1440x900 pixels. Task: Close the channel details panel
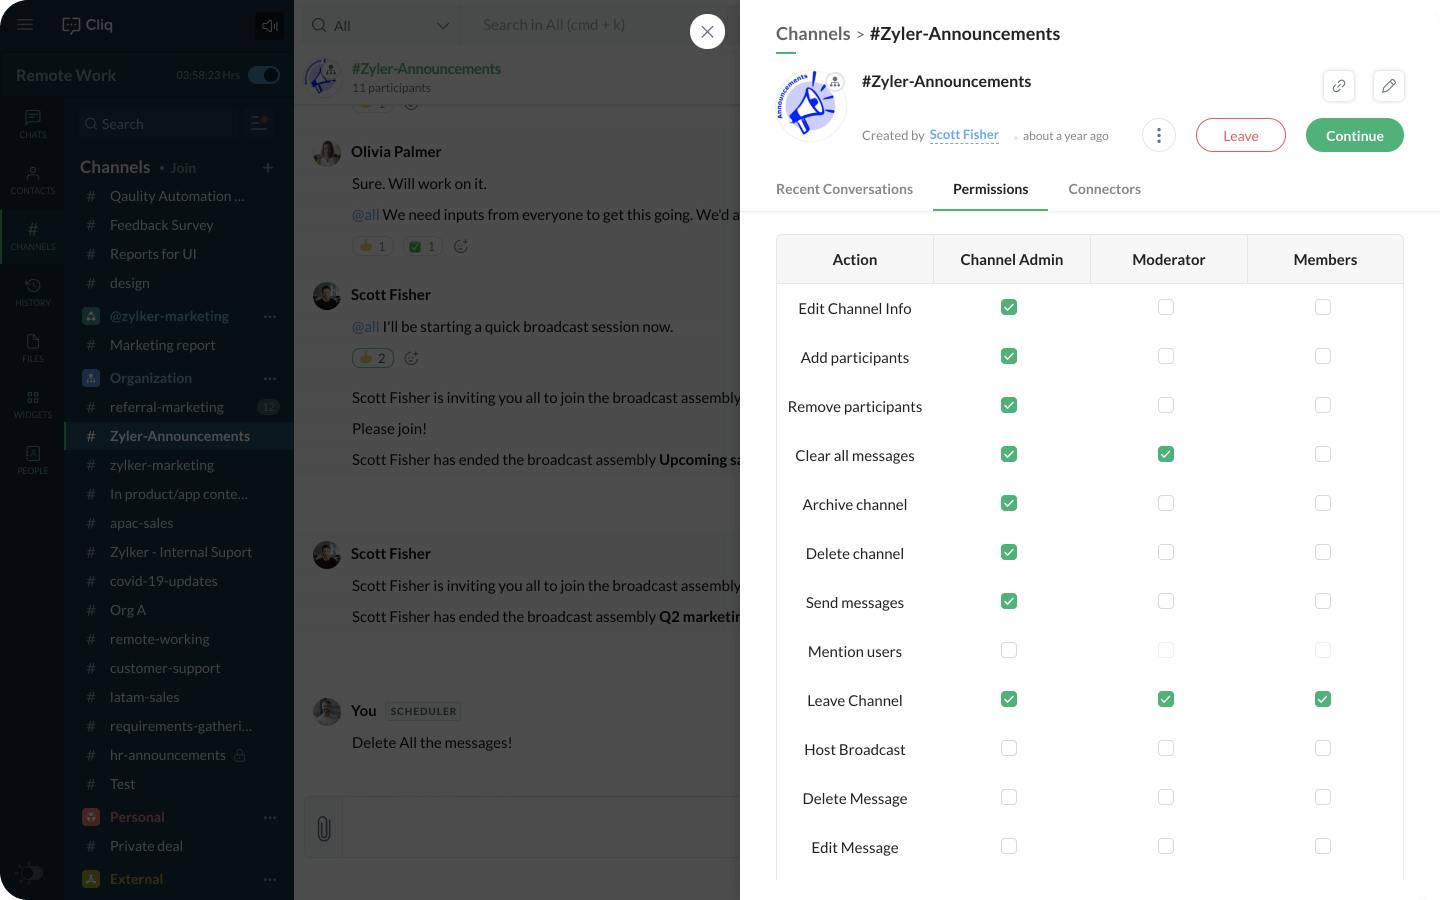(707, 32)
